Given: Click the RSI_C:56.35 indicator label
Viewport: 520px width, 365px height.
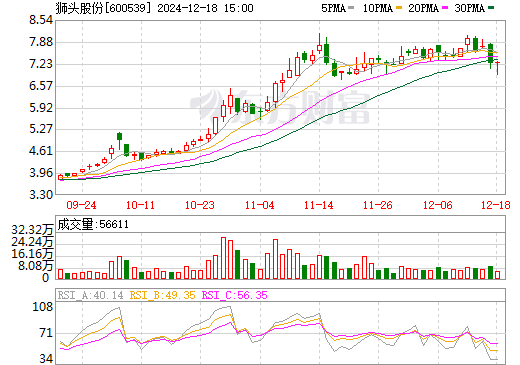Looking at the screenshot, I should click(235, 295).
